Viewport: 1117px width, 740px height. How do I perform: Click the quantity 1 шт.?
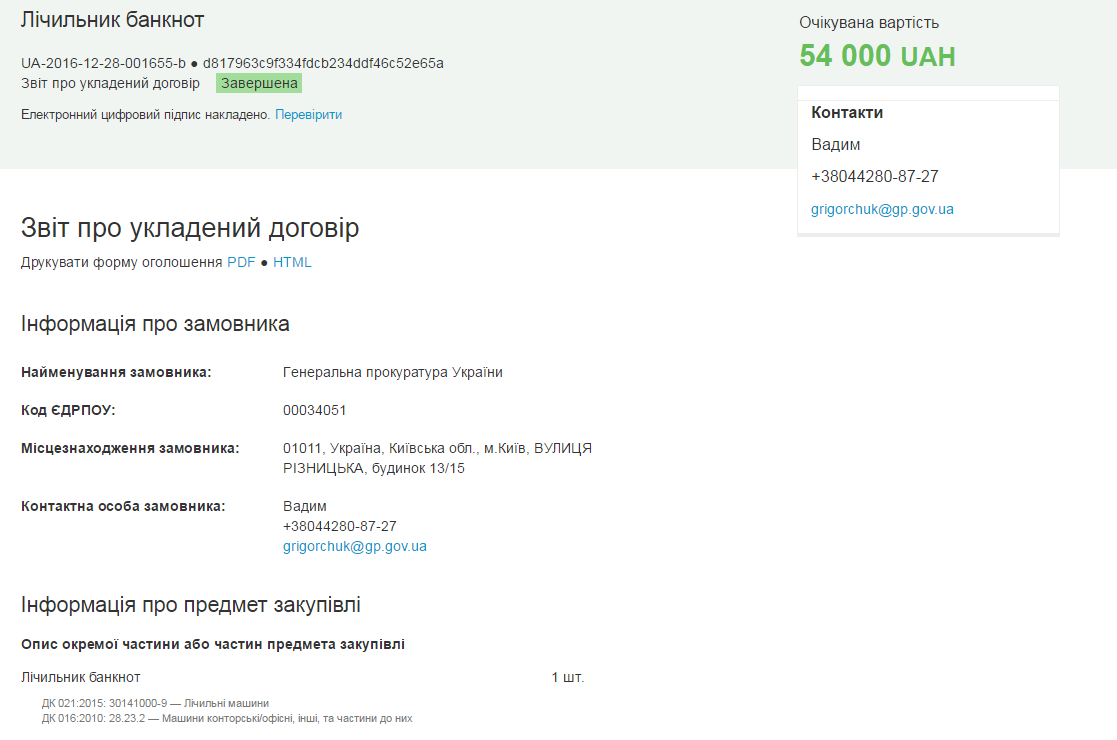coord(568,677)
